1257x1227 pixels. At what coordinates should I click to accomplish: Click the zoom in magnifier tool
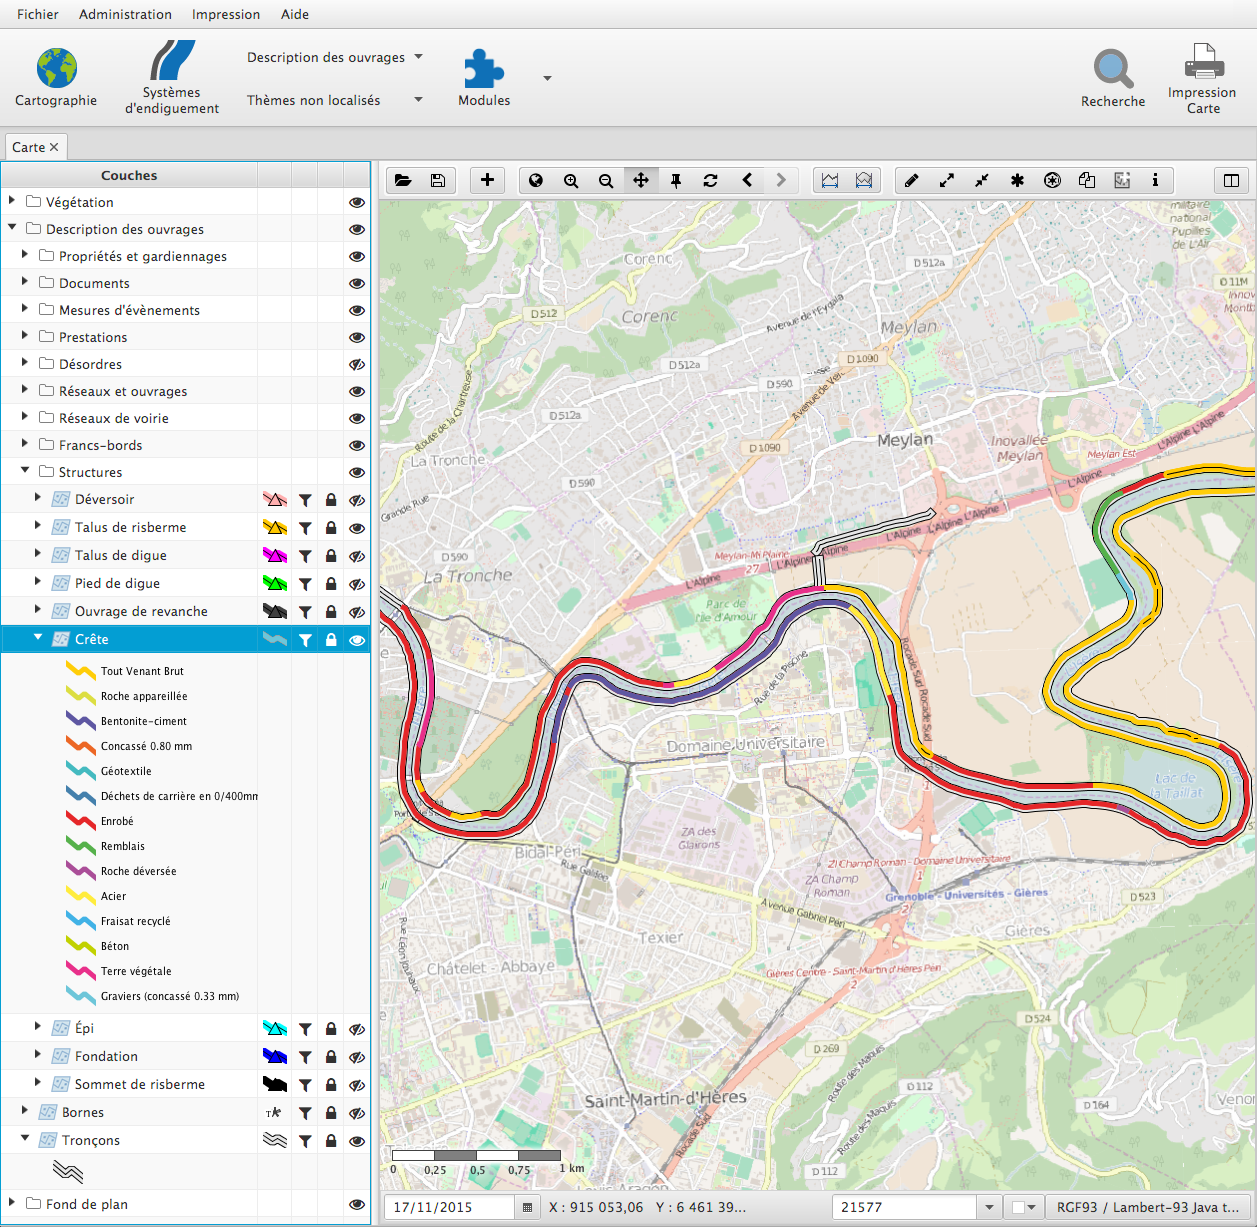tap(571, 181)
